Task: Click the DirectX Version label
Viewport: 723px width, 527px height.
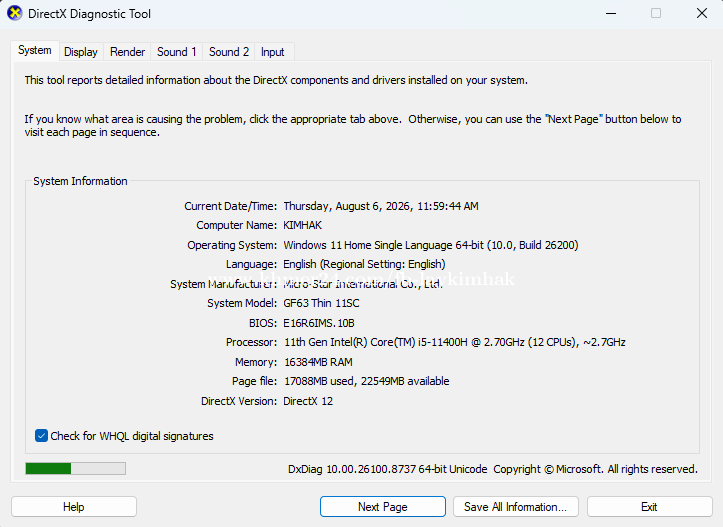Action: (x=239, y=401)
